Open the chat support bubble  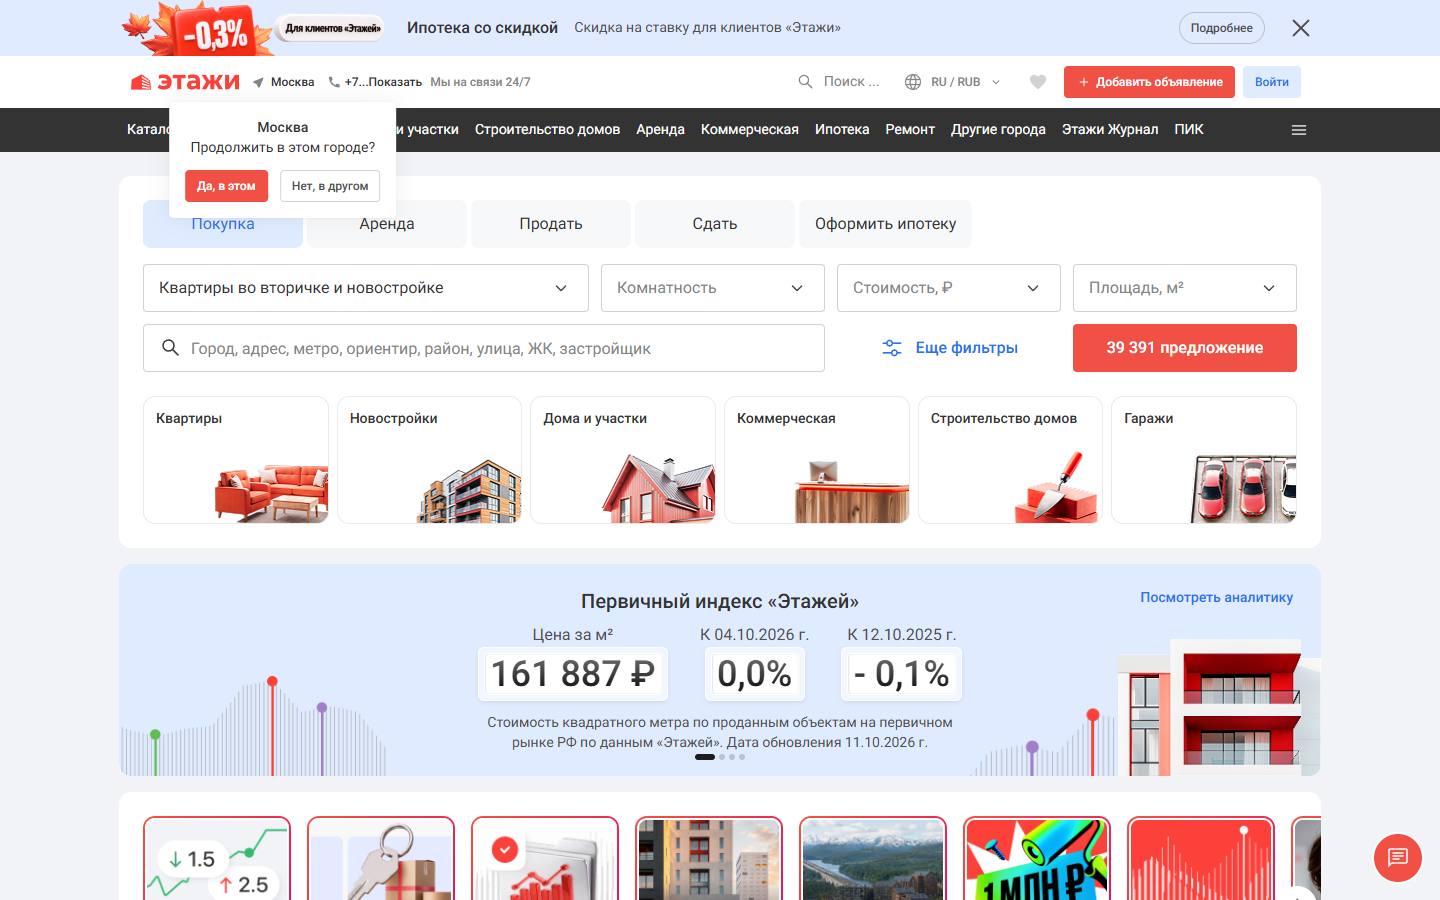[x=1398, y=857]
